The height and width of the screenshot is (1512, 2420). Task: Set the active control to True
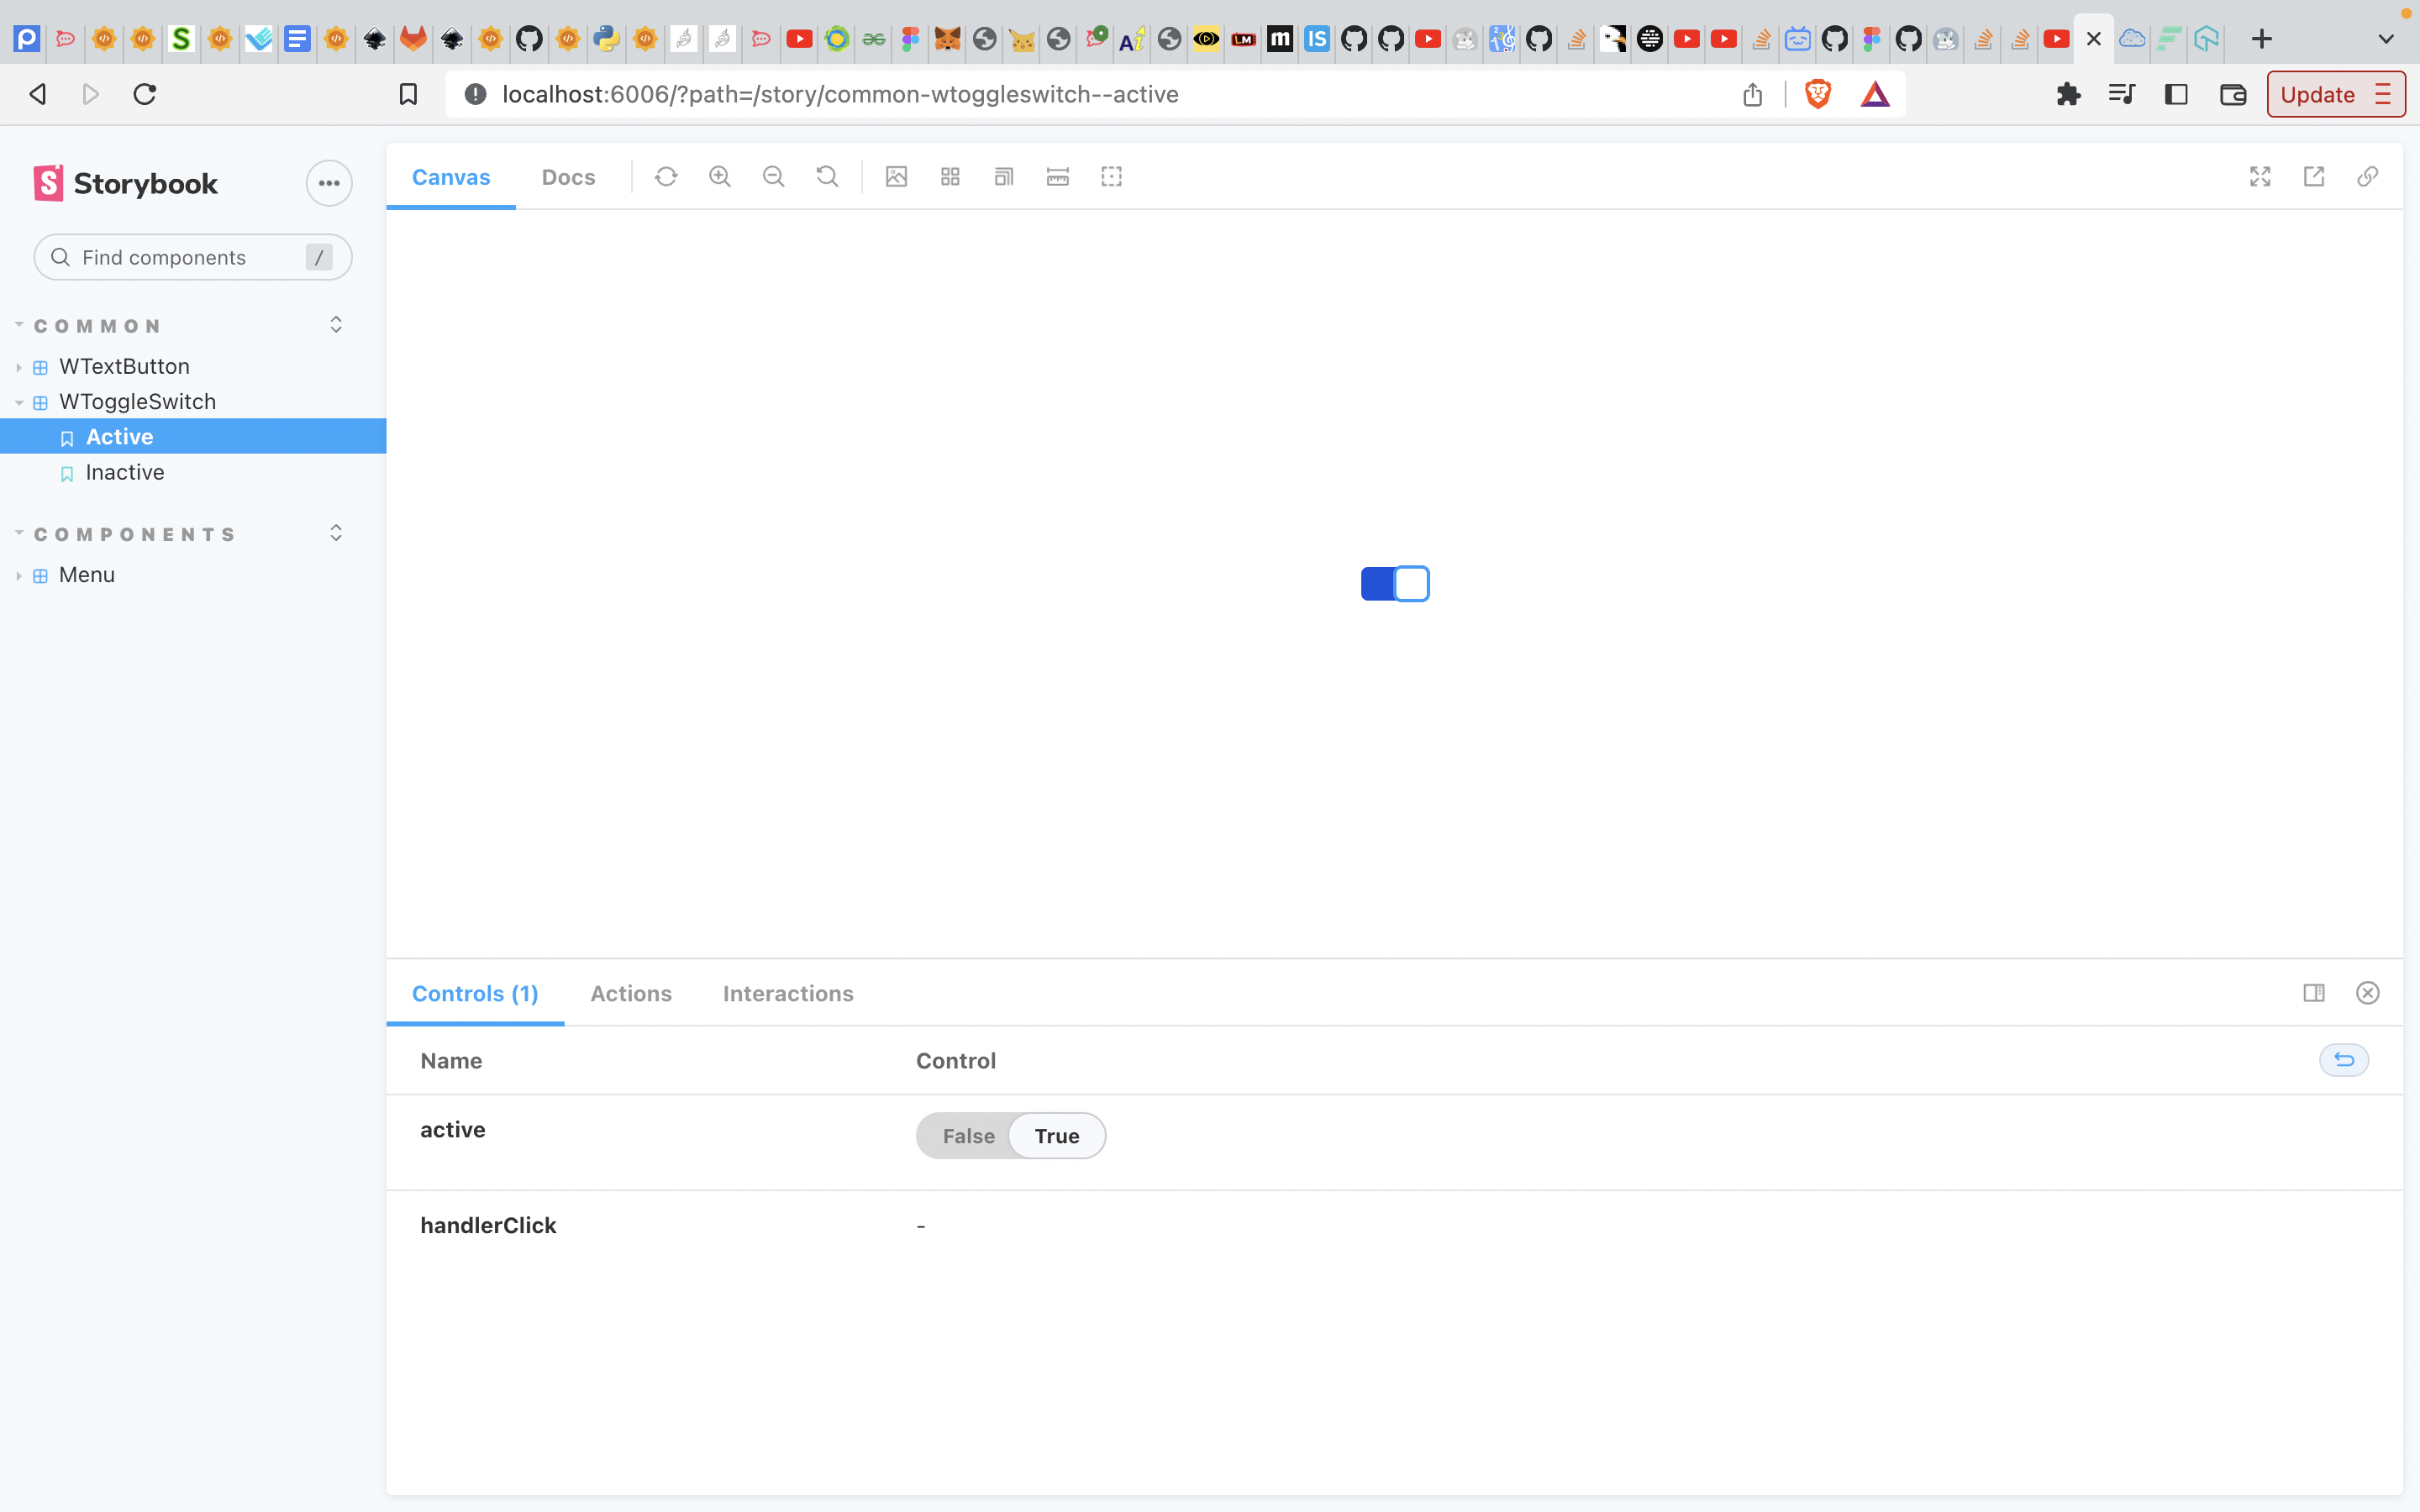click(1056, 1135)
